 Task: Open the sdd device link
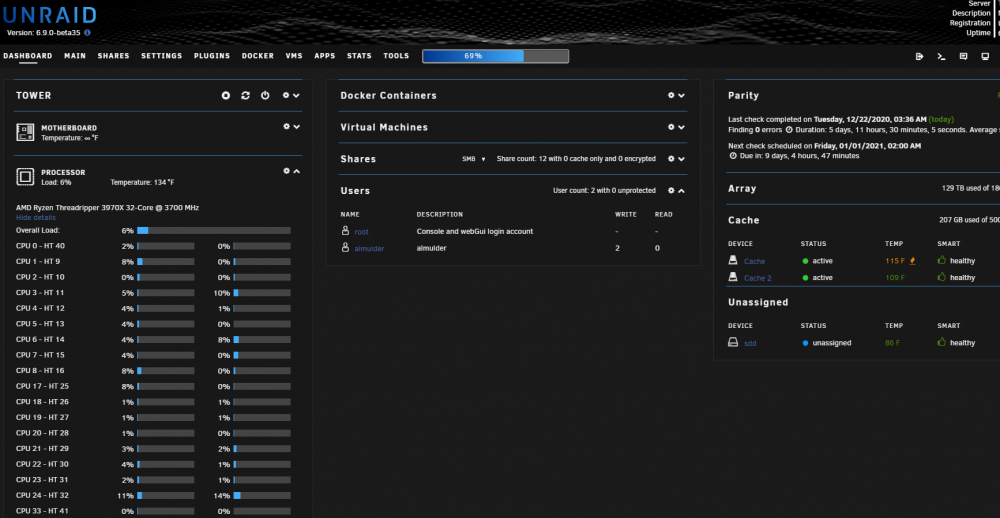(750, 343)
